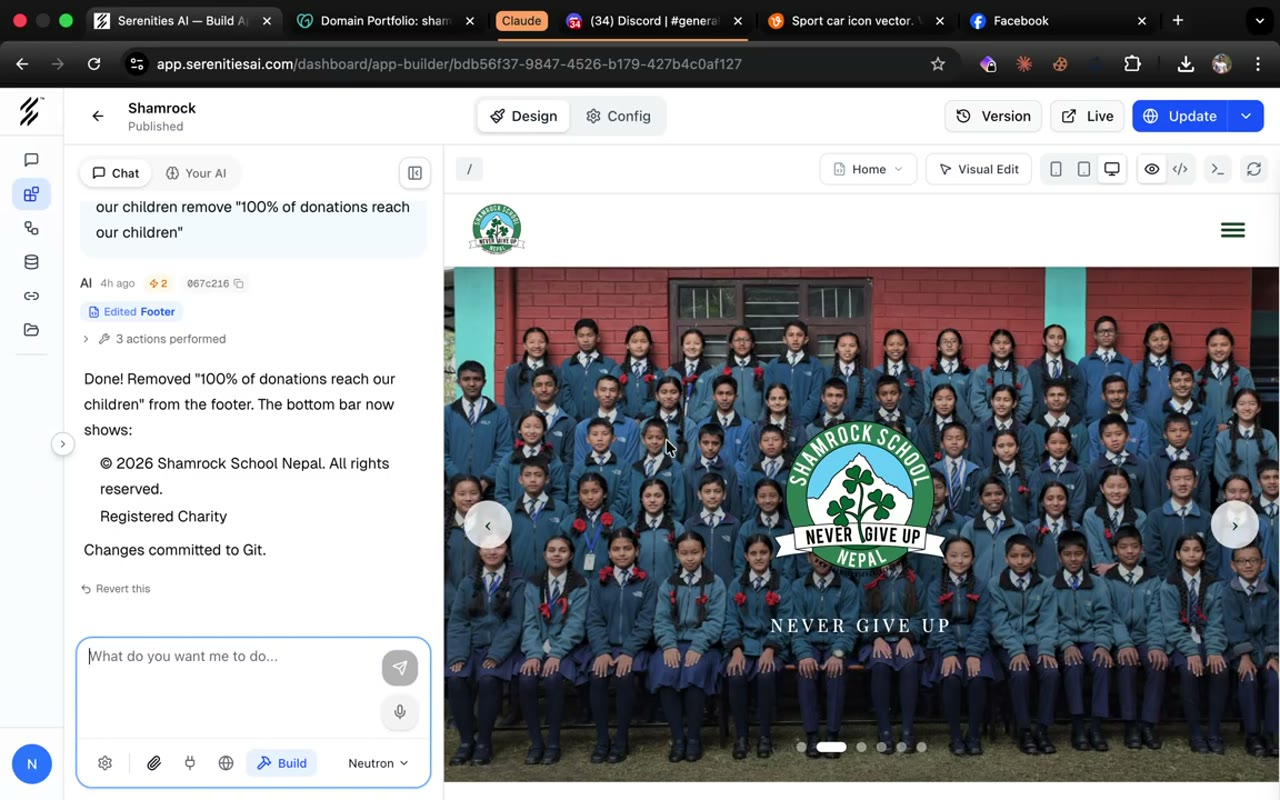Select the first carousel dot indicator

pos(801,746)
